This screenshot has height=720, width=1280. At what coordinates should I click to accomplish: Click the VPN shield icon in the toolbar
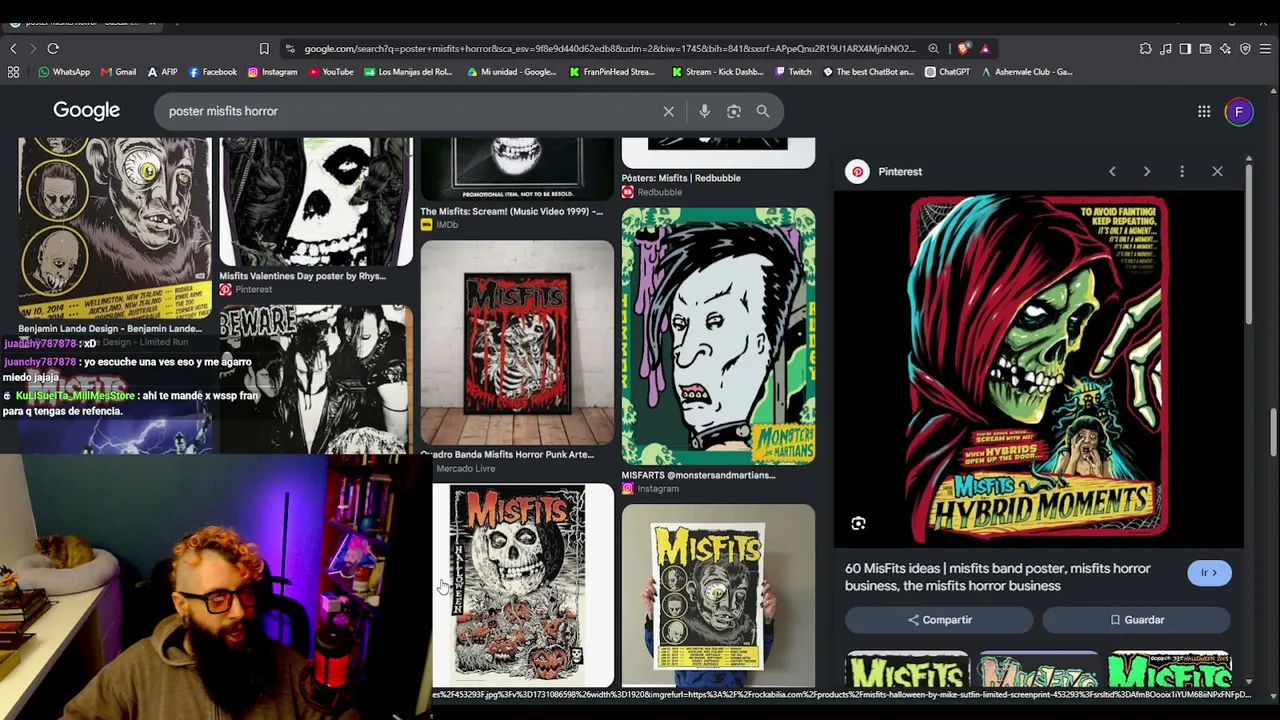pos(1245,48)
